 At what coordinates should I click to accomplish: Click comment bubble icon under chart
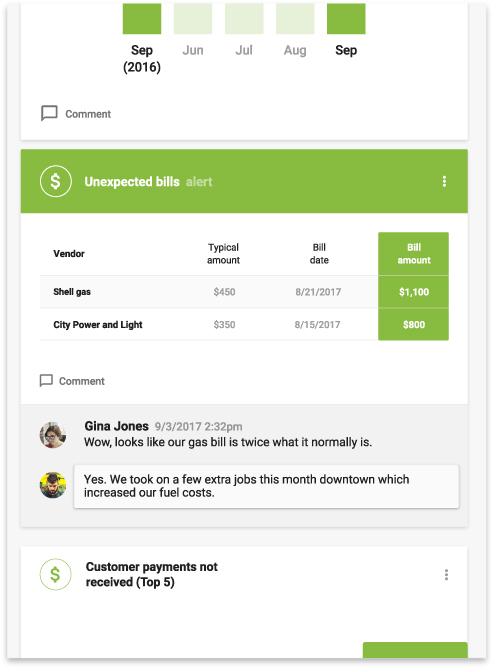point(49,113)
